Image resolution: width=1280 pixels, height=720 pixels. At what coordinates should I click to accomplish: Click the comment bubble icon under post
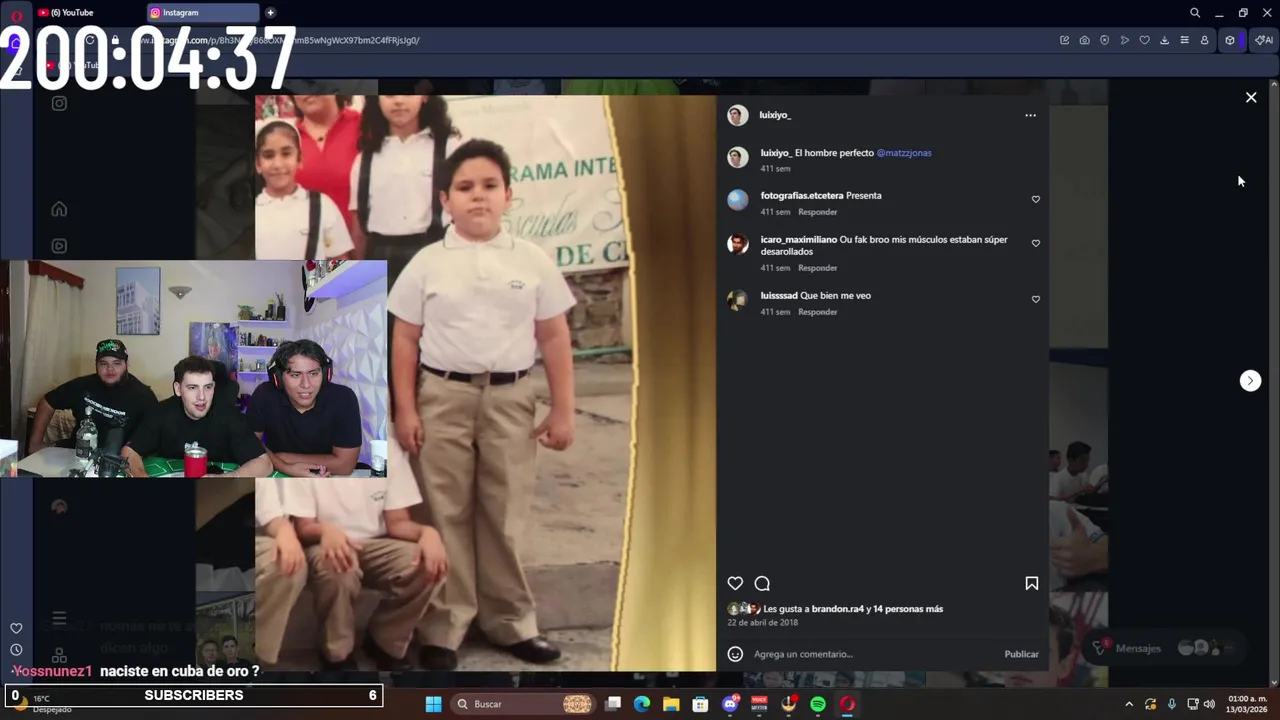(x=762, y=583)
